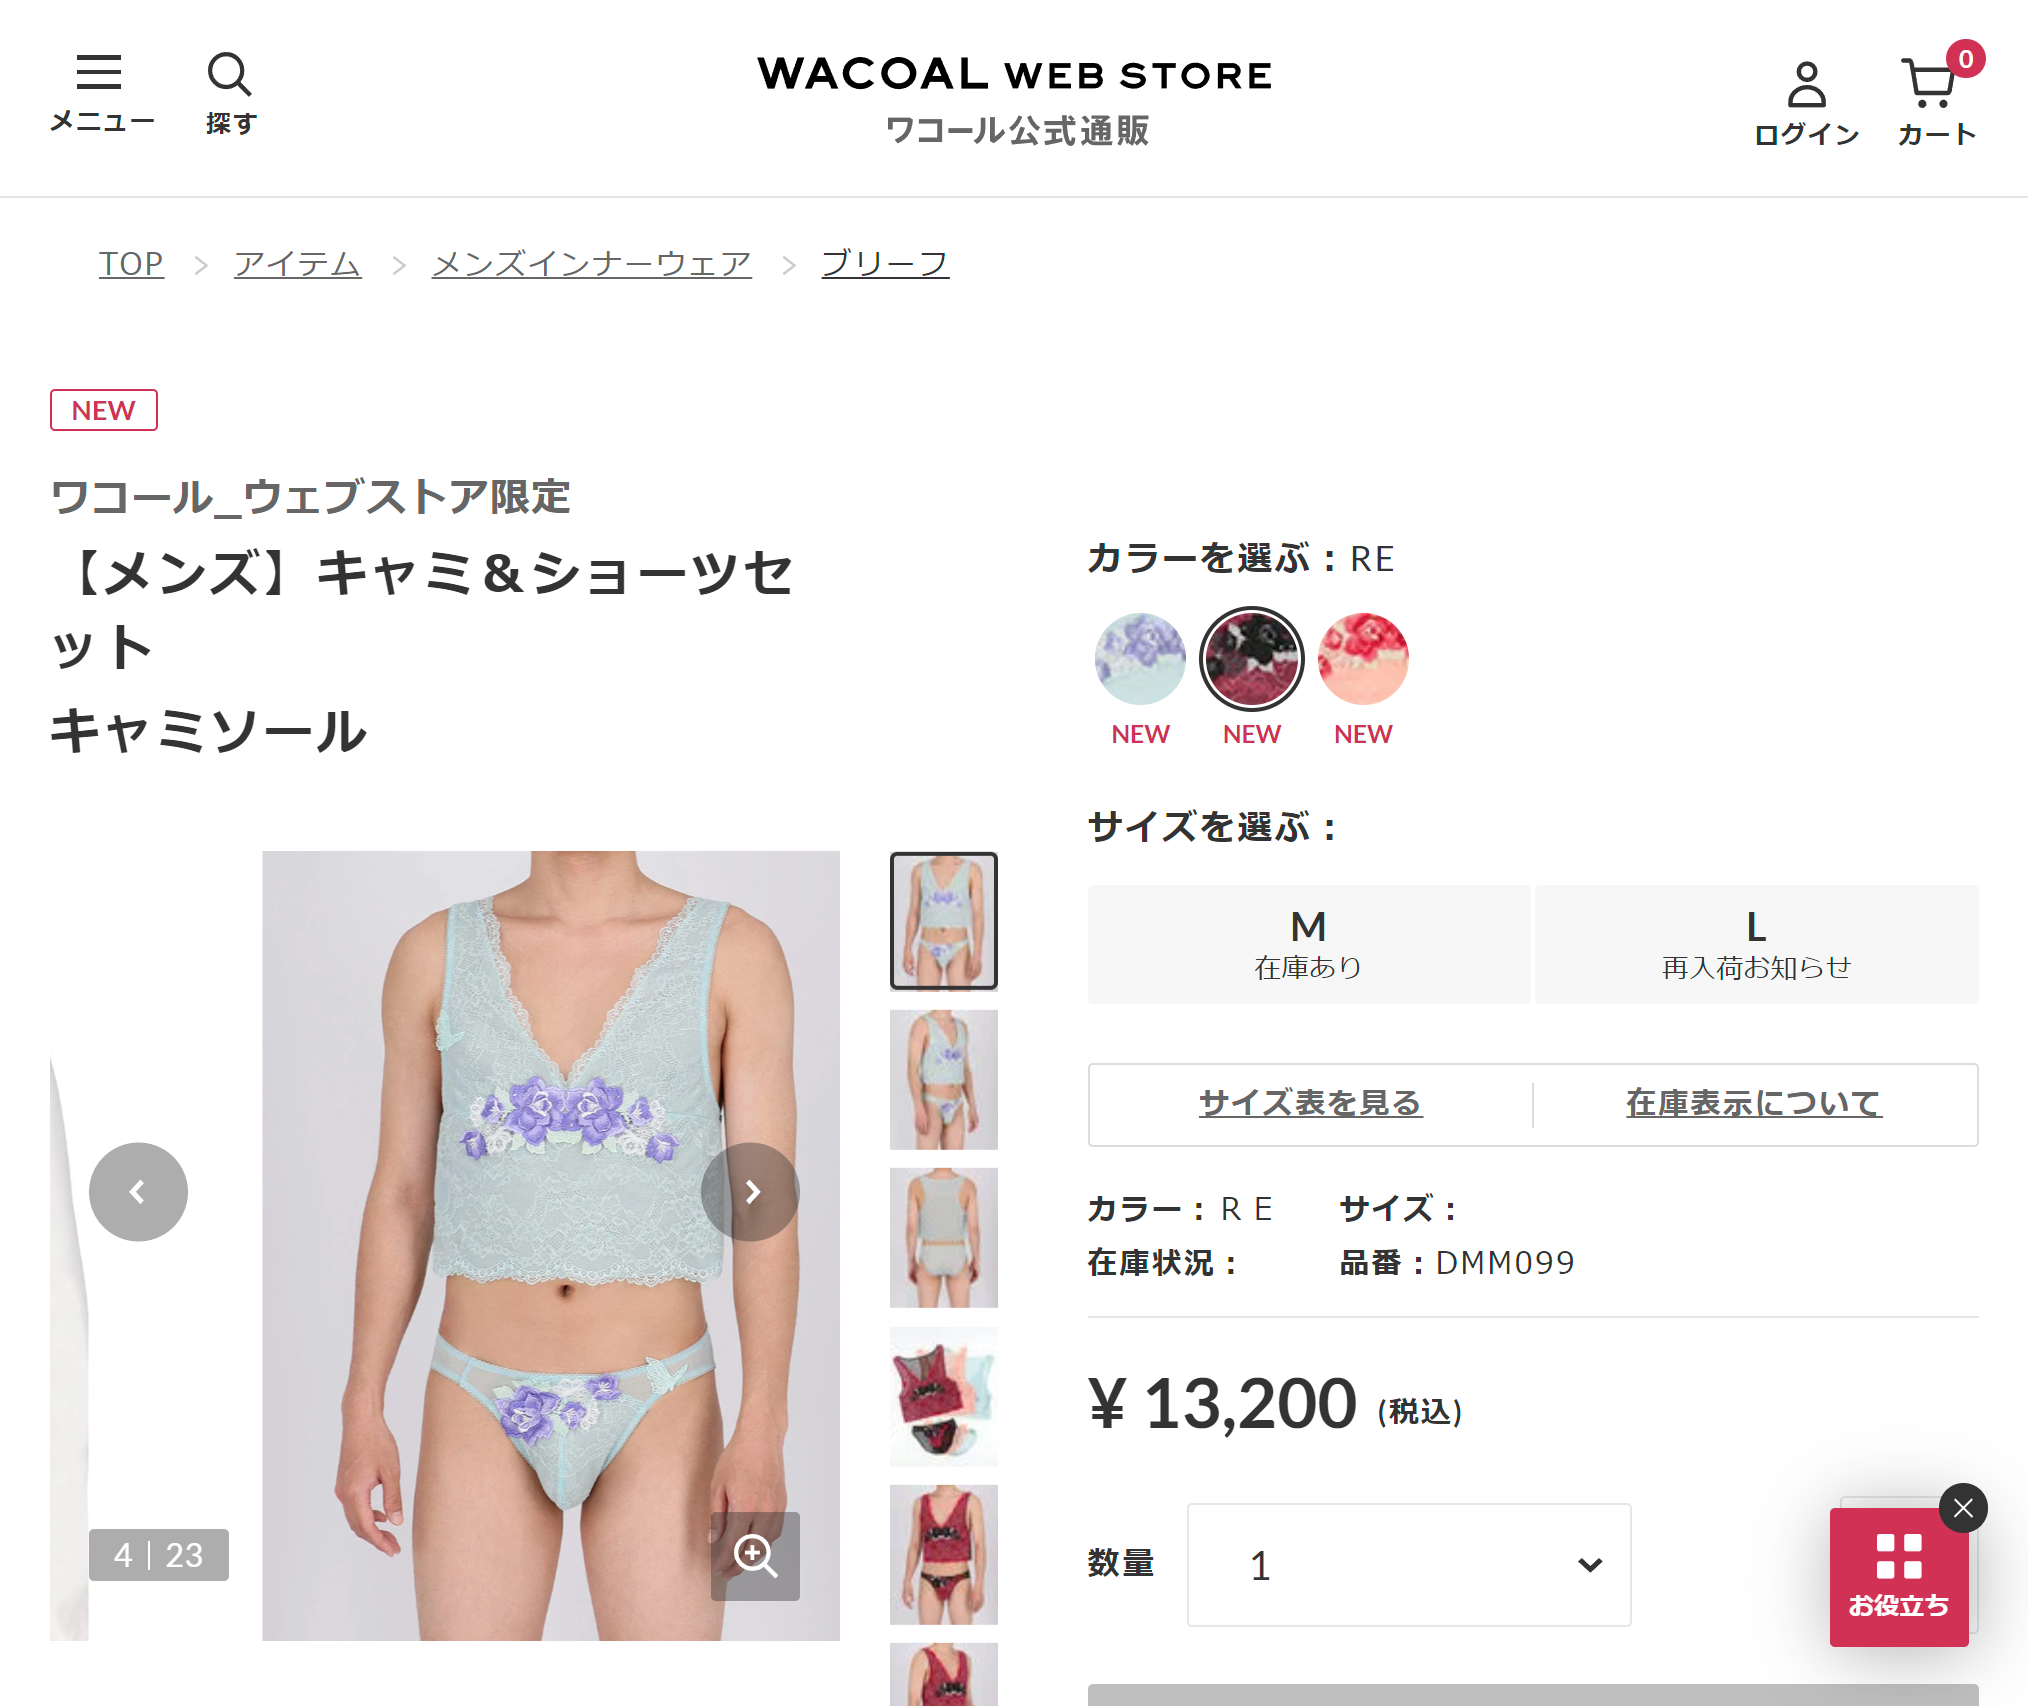Open the メンズインナーウェア breadcrumb link

(x=591, y=264)
